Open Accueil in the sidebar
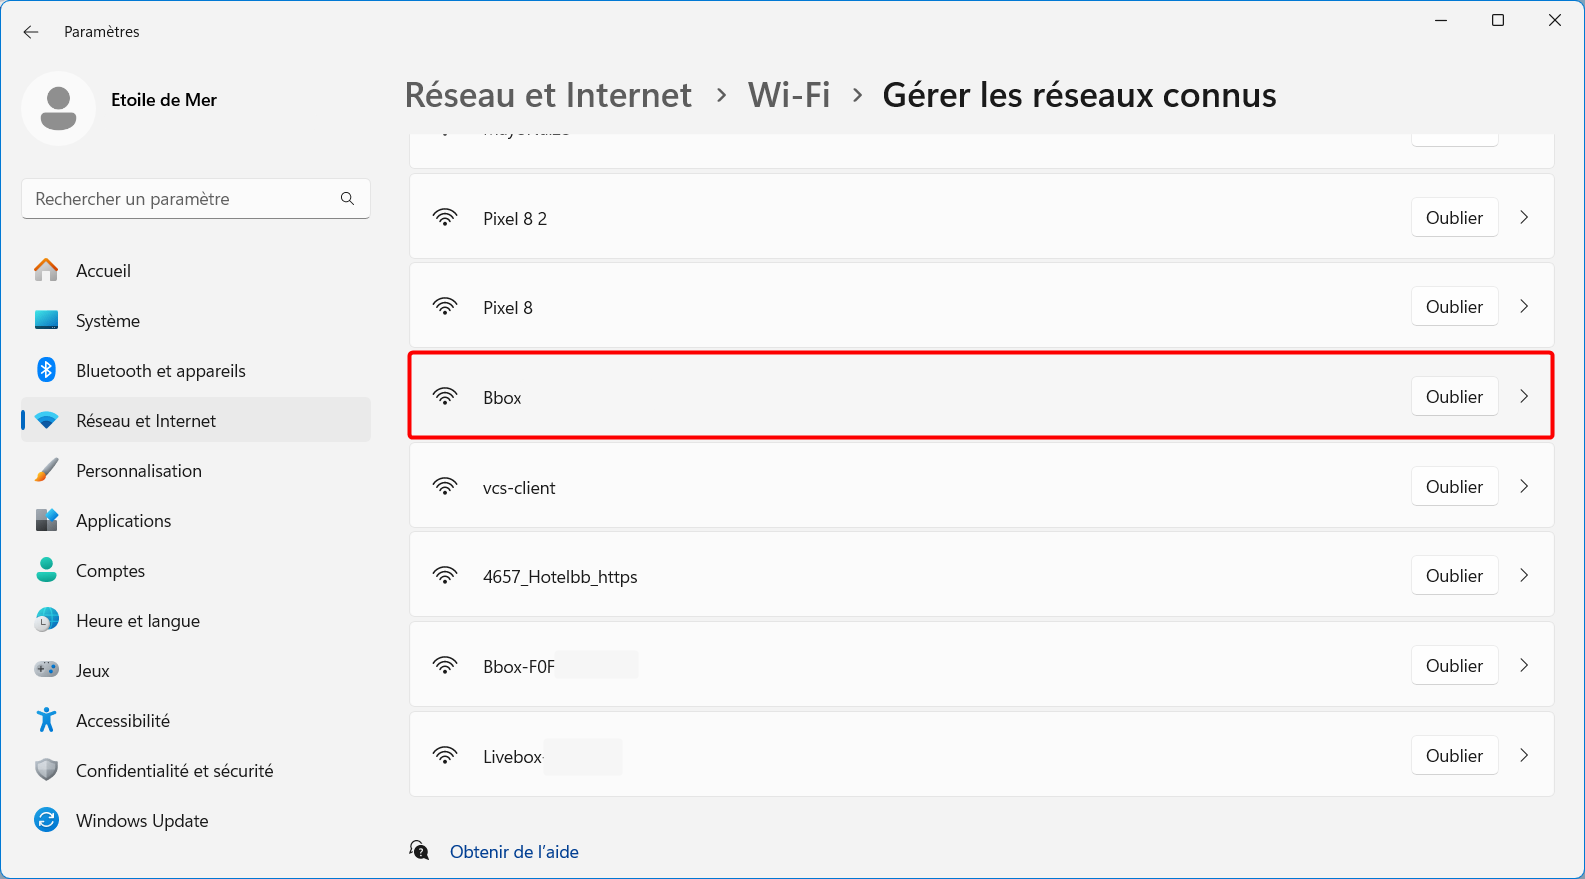Screen dimensions: 1585x879 tap(196, 270)
